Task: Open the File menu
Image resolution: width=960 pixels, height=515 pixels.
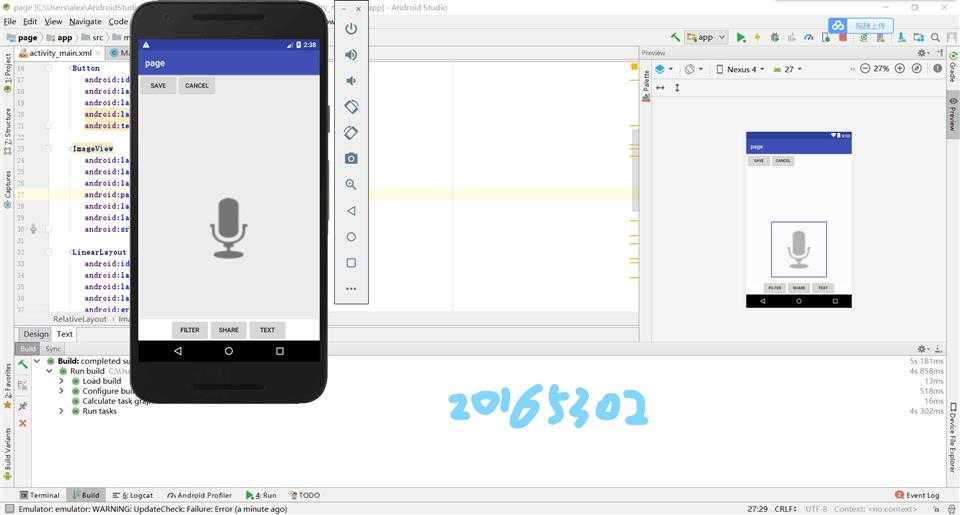Action: [x=10, y=21]
